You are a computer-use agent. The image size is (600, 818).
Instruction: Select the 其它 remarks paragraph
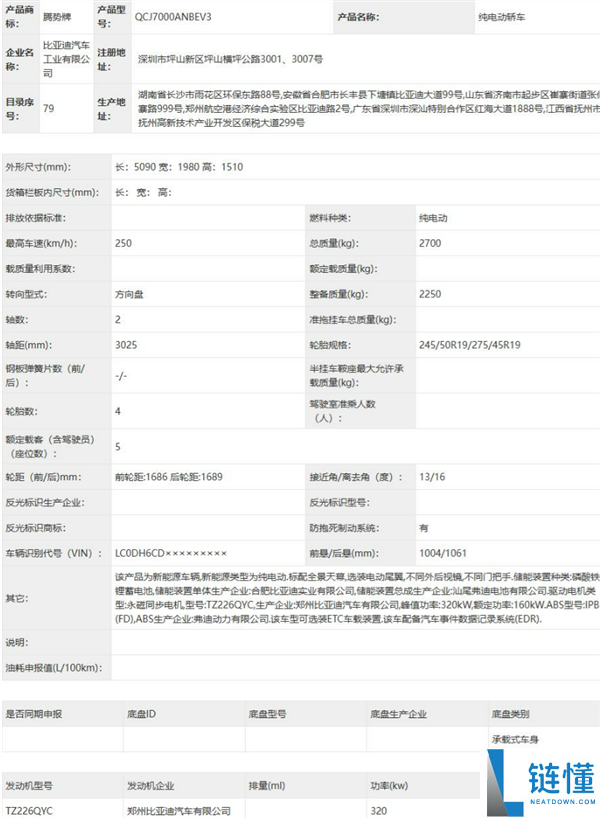(x=357, y=598)
